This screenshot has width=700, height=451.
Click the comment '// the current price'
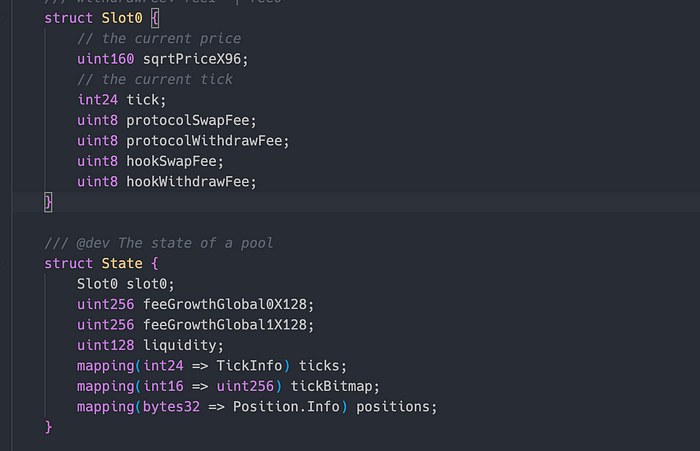159,39
